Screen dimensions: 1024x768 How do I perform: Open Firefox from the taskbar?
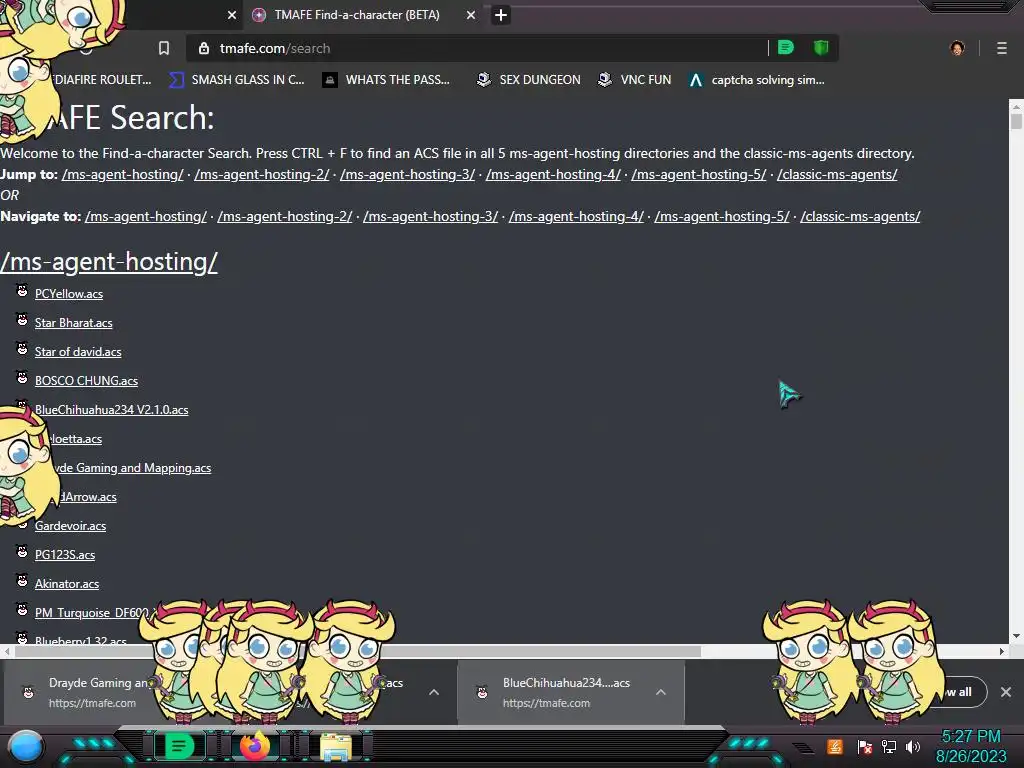[255, 746]
